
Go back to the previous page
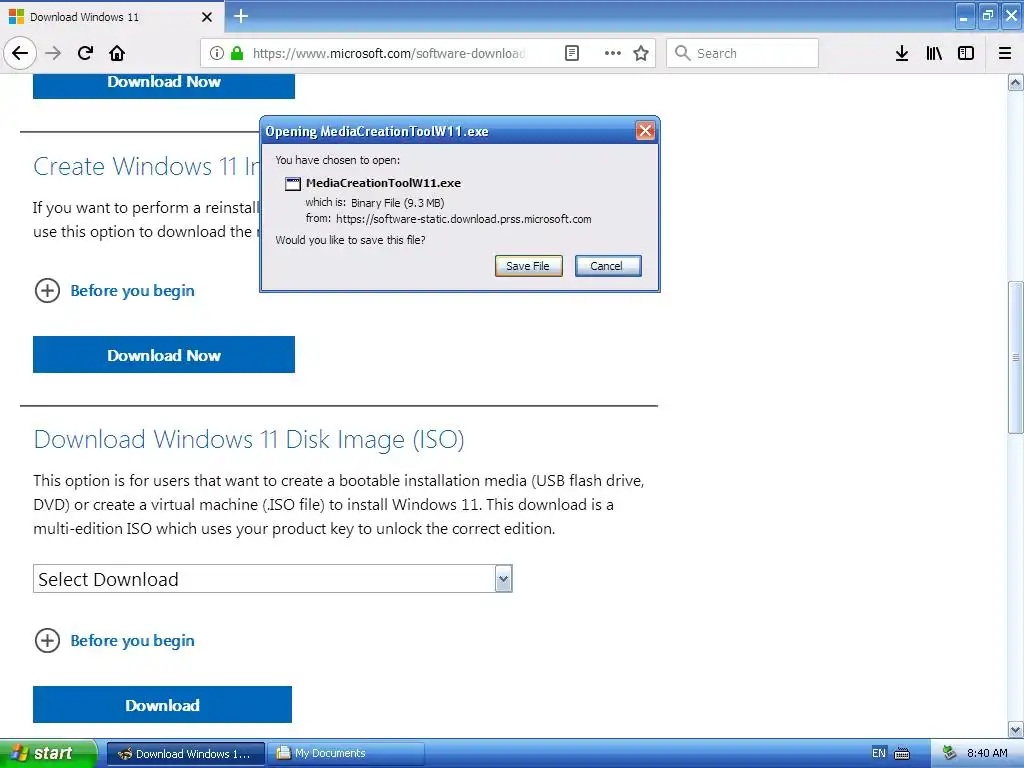[20, 53]
